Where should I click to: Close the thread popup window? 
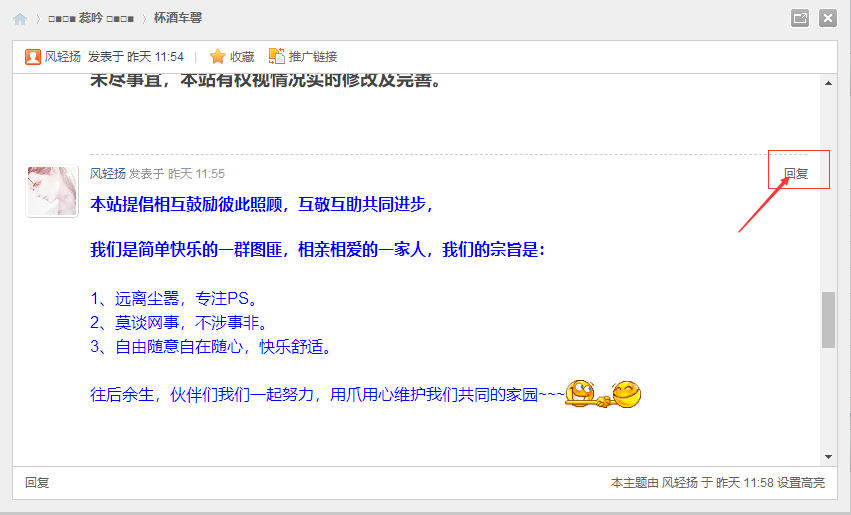pyautogui.click(x=828, y=18)
